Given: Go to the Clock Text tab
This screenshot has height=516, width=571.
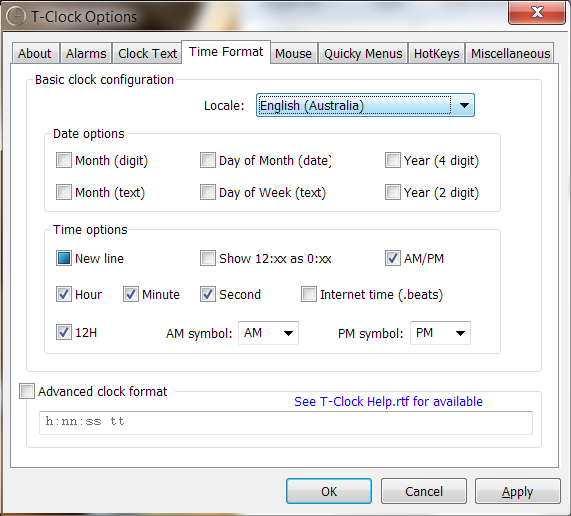Looking at the screenshot, I should tap(147, 54).
